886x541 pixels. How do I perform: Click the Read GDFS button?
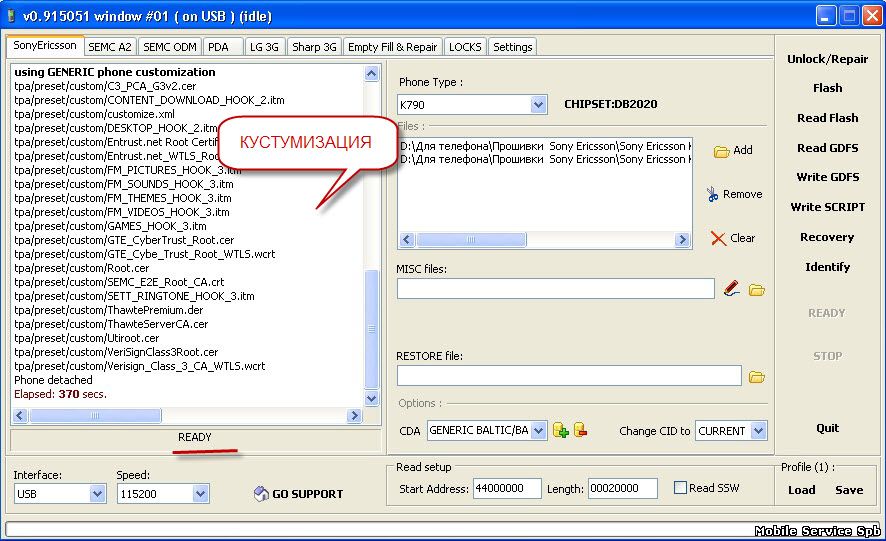[827, 148]
